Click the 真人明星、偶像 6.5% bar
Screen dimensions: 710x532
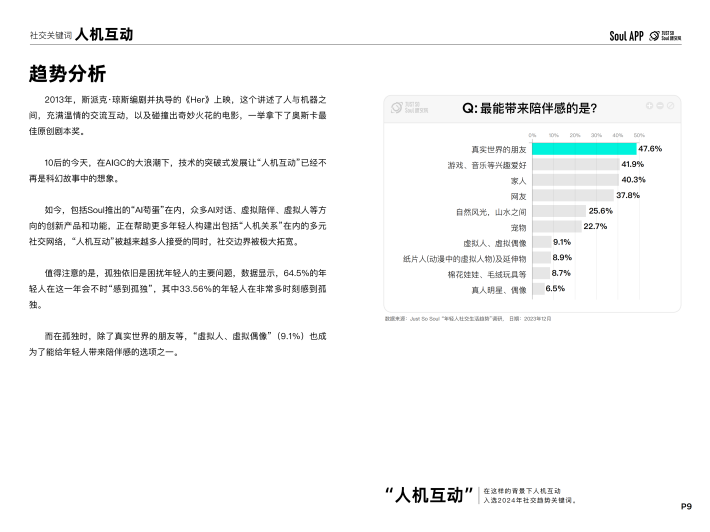537,288
